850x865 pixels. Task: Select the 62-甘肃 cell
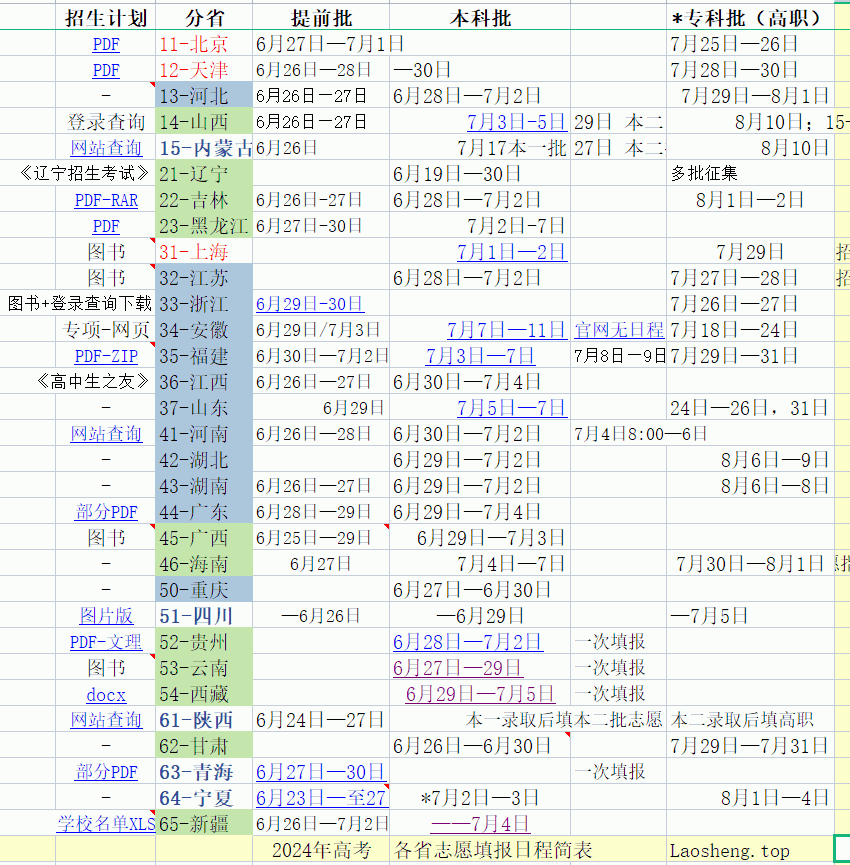pos(204,746)
